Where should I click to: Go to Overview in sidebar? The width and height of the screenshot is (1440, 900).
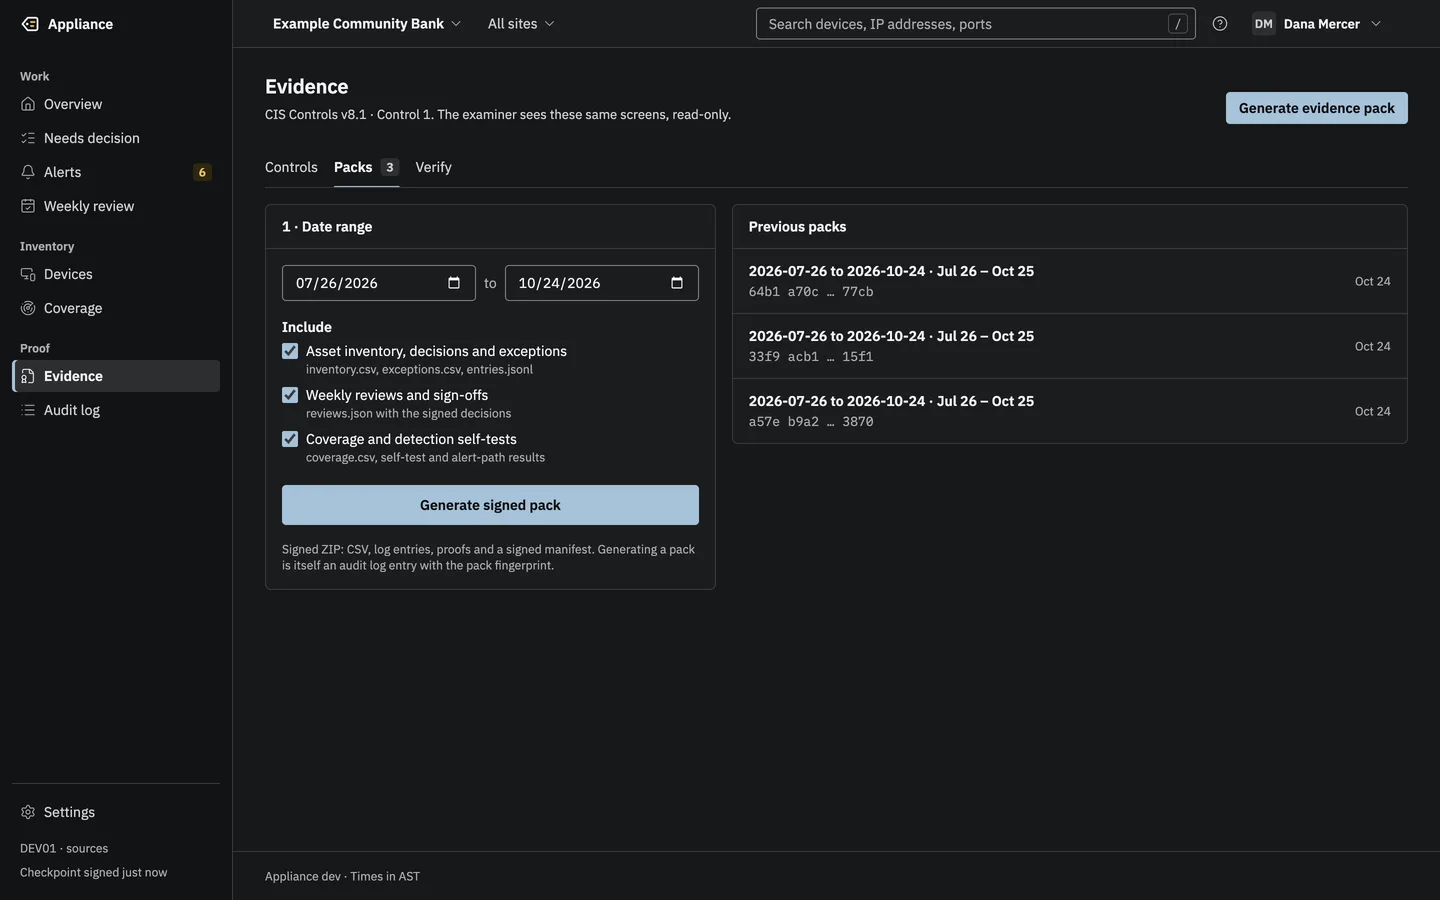pyautogui.click(x=116, y=104)
